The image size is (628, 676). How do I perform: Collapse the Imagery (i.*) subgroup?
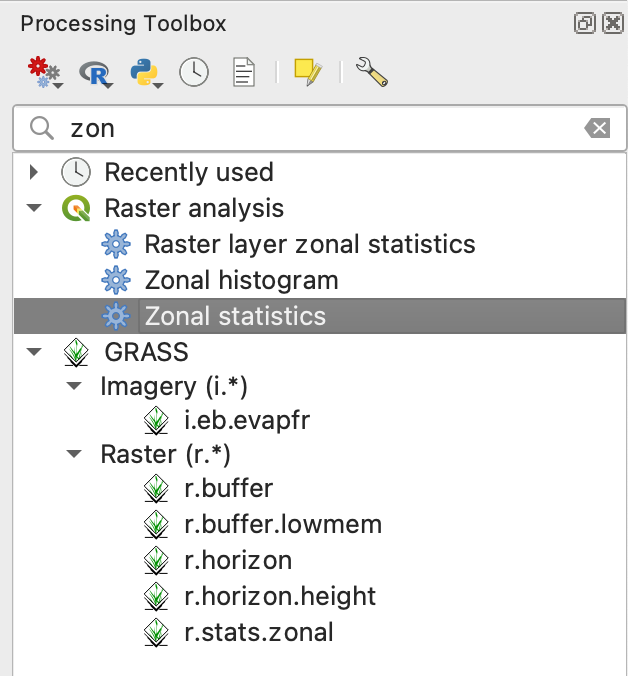click(74, 387)
